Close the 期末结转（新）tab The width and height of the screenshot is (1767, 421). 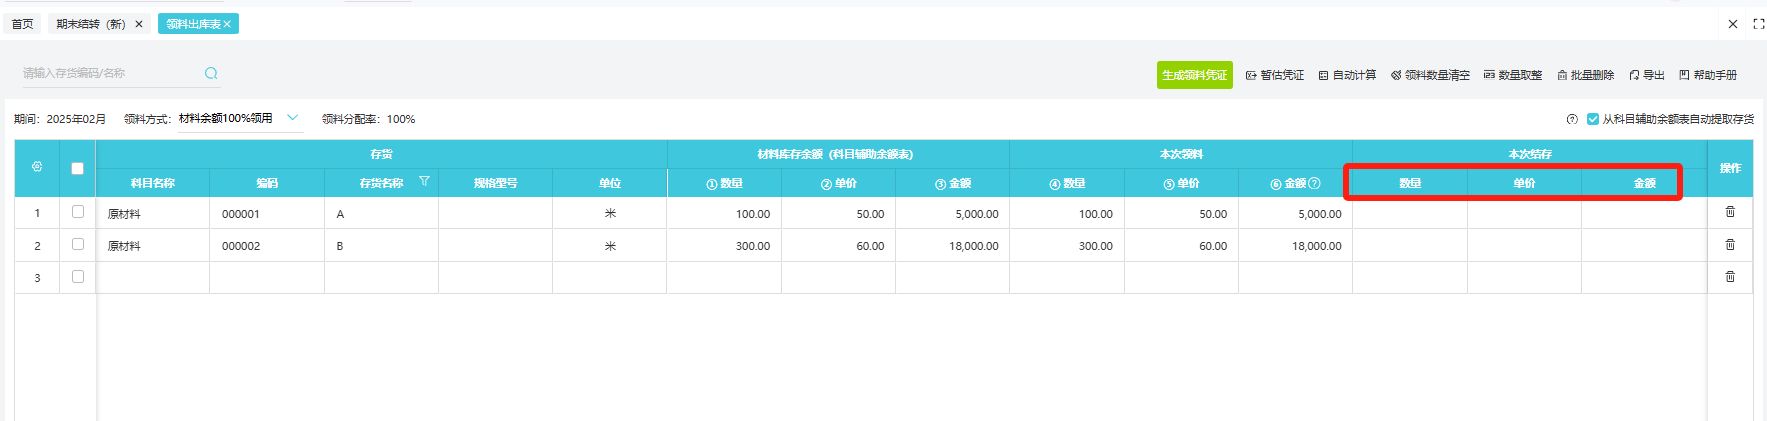(139, 24)
